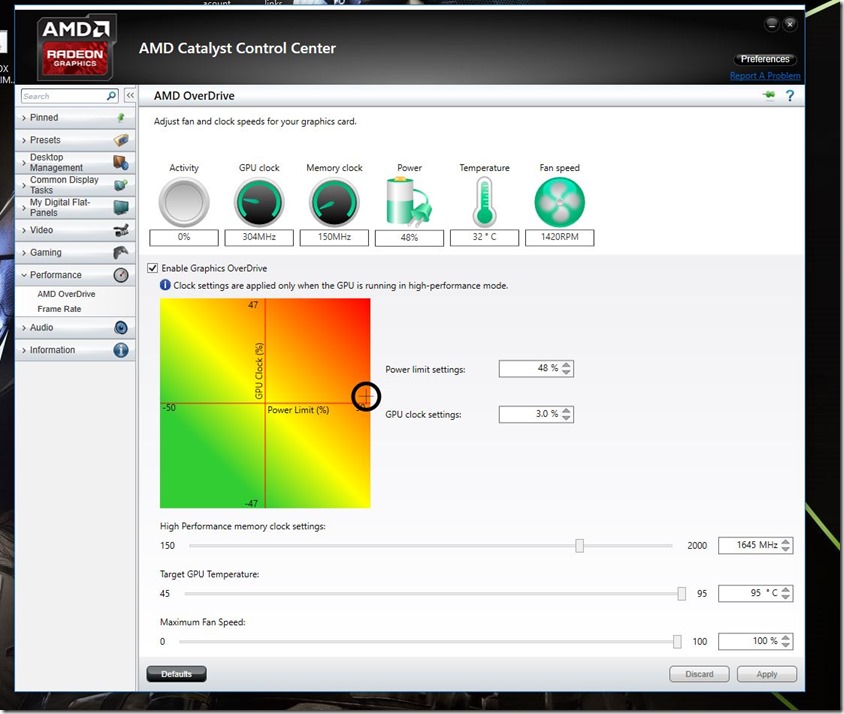Screen dimensions: 844x714
Task: Click the Power battery icon
Action: (409, 201)
